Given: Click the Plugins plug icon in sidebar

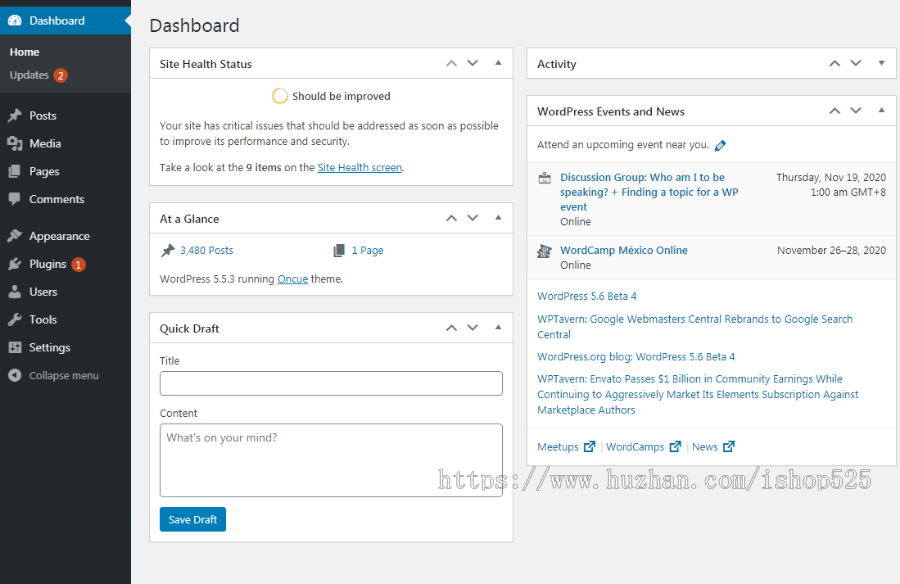Looking at the screenshot, I should point(15,264).
